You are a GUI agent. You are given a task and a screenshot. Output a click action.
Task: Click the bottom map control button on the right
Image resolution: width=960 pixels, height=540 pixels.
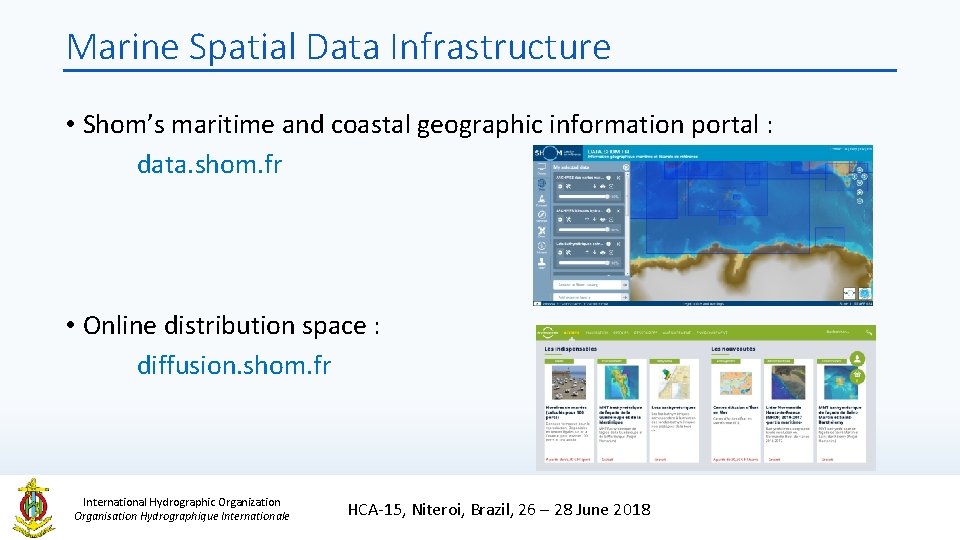coord(860,201)
